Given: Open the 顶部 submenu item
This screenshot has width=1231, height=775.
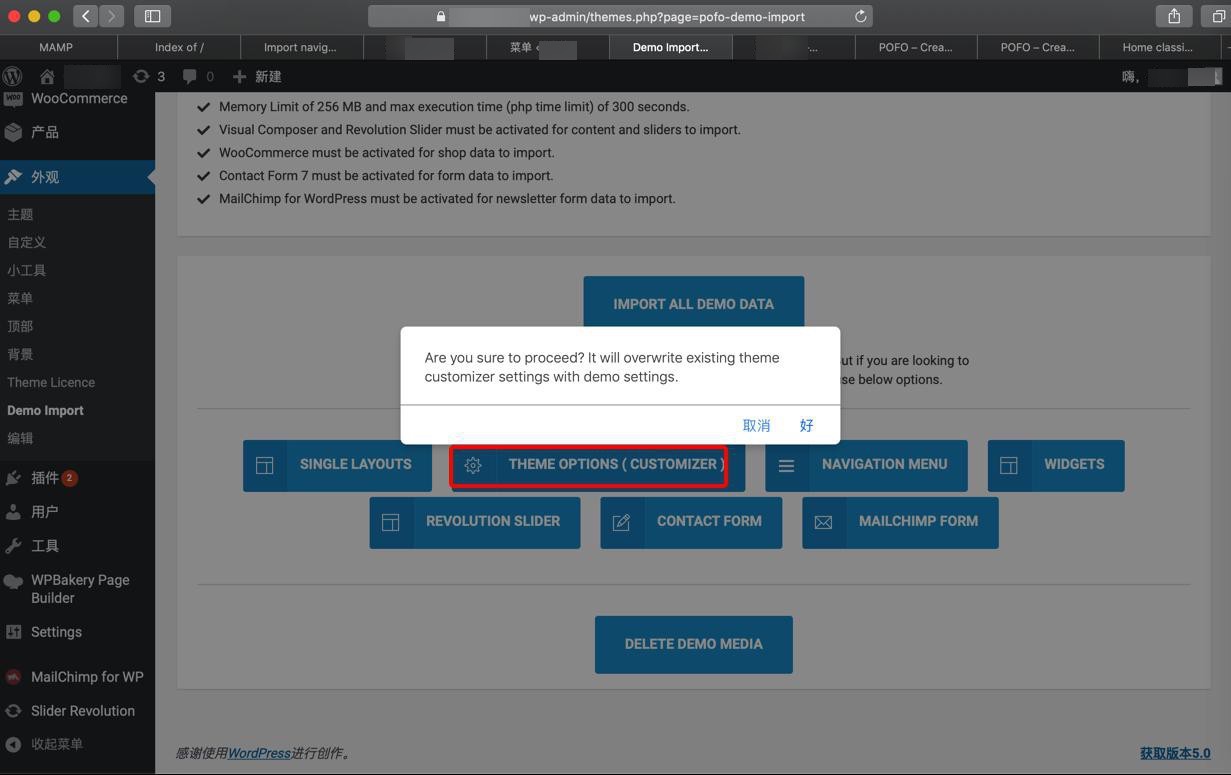Looking at the screenshot, I should (x=20, y=326).
